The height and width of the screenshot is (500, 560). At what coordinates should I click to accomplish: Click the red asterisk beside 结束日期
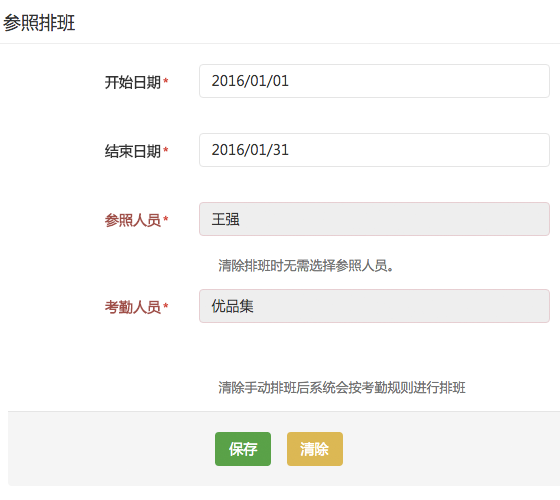pyautogui.click(x=165, y=150)
